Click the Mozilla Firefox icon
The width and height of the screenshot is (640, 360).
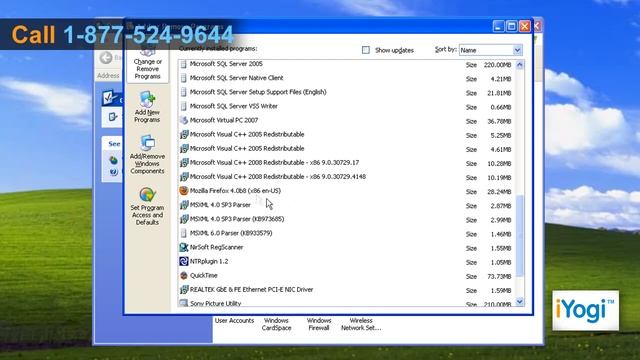pyautogui.click(x=184, y=191)
